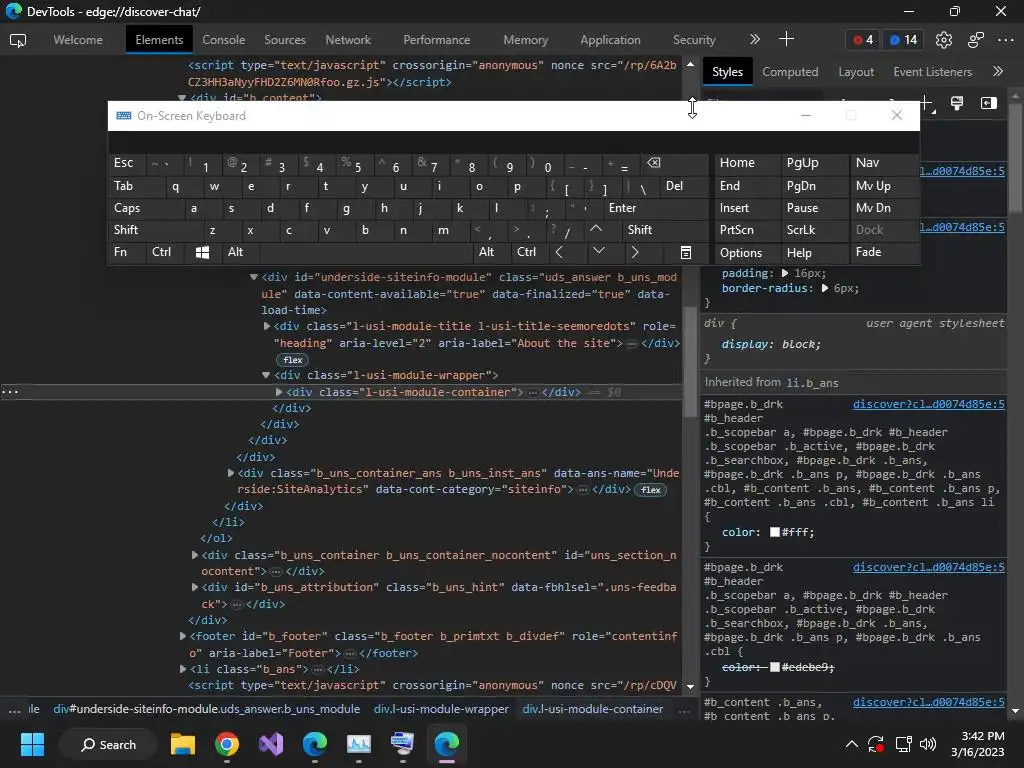Toggle computed styles sidebar icon
The image size is (1024, 768).
tap(989, 103)
